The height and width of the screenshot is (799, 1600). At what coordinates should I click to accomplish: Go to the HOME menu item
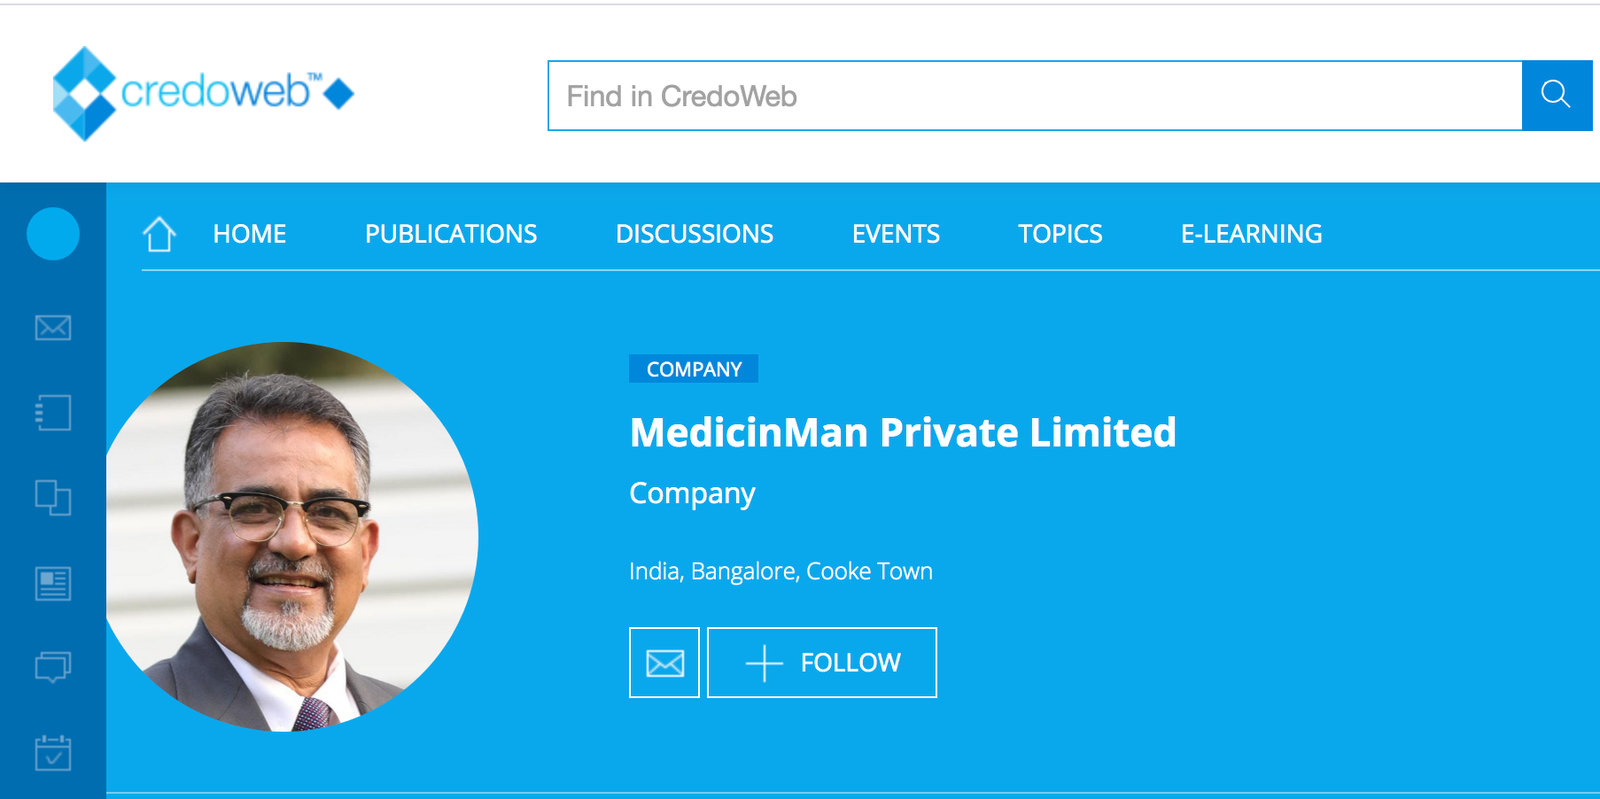tap(249, 234)
